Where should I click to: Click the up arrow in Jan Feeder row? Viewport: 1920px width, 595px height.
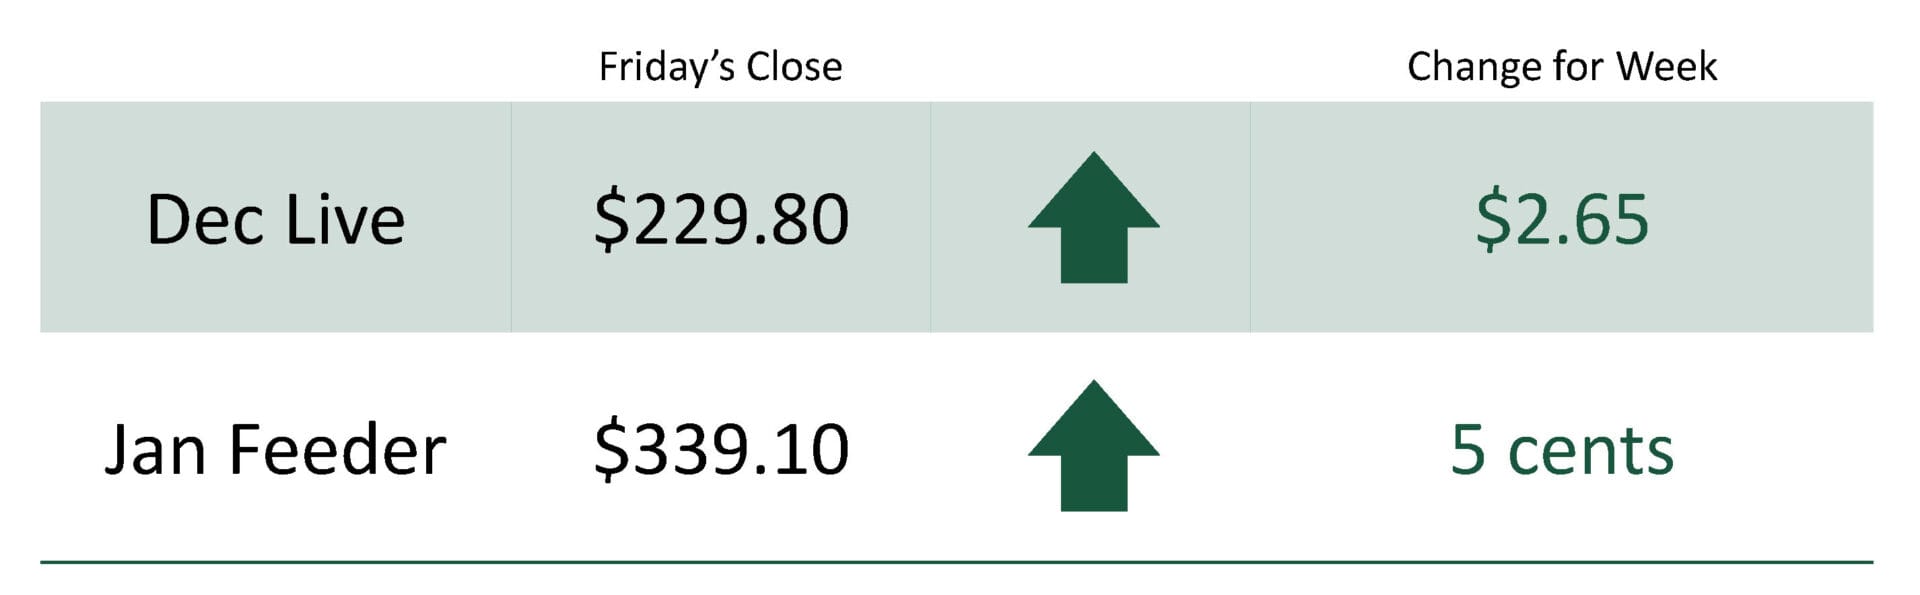(1093, 445)
